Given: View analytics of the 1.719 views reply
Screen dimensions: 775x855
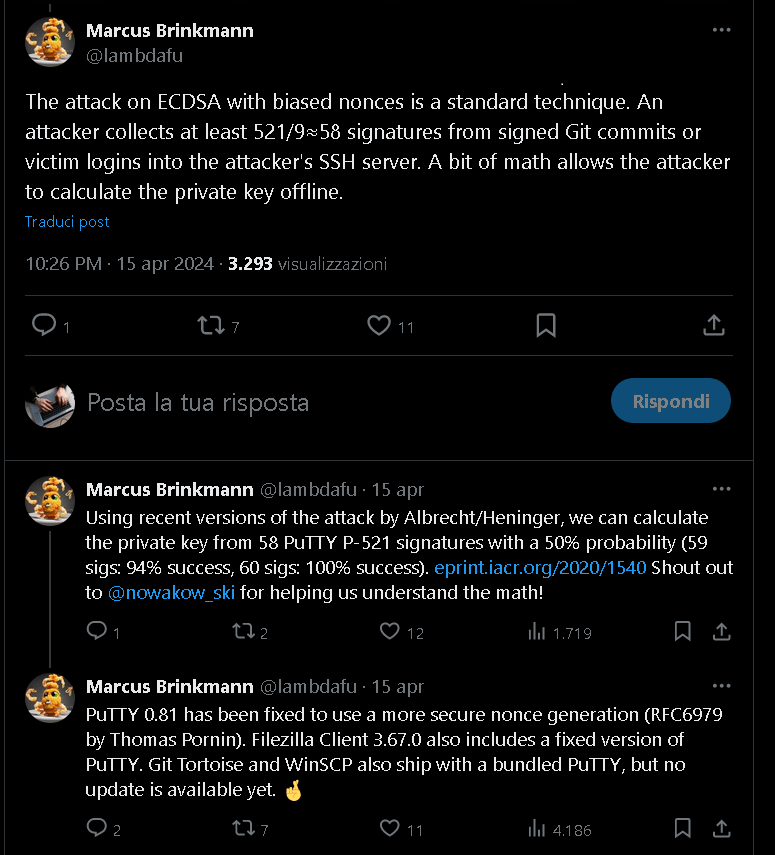Looking at the screenshot, I should pos(537,631).
